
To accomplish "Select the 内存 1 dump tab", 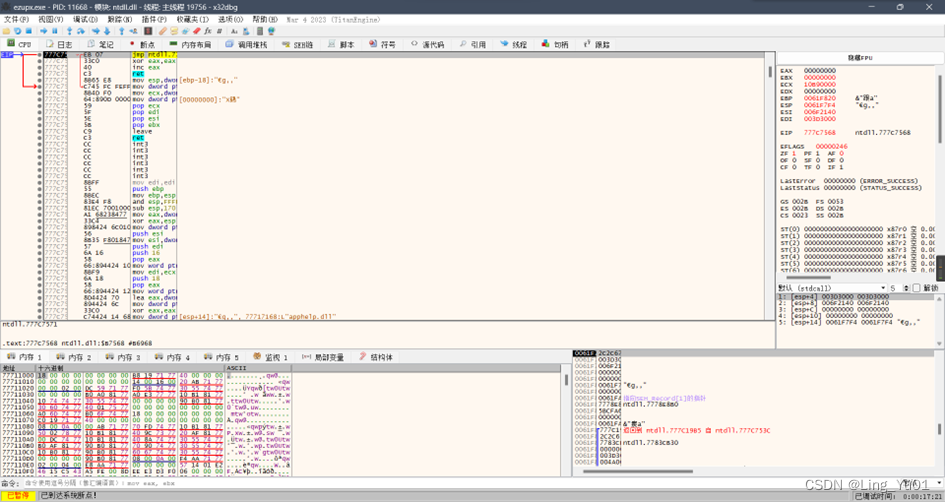I will point(24,357).
